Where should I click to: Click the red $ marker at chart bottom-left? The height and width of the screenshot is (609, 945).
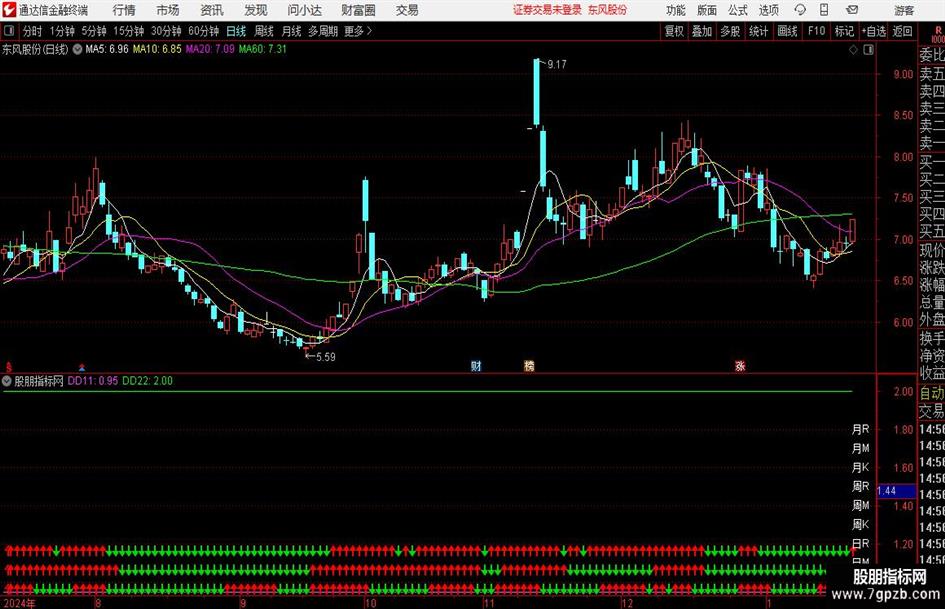tap(9, 366)
